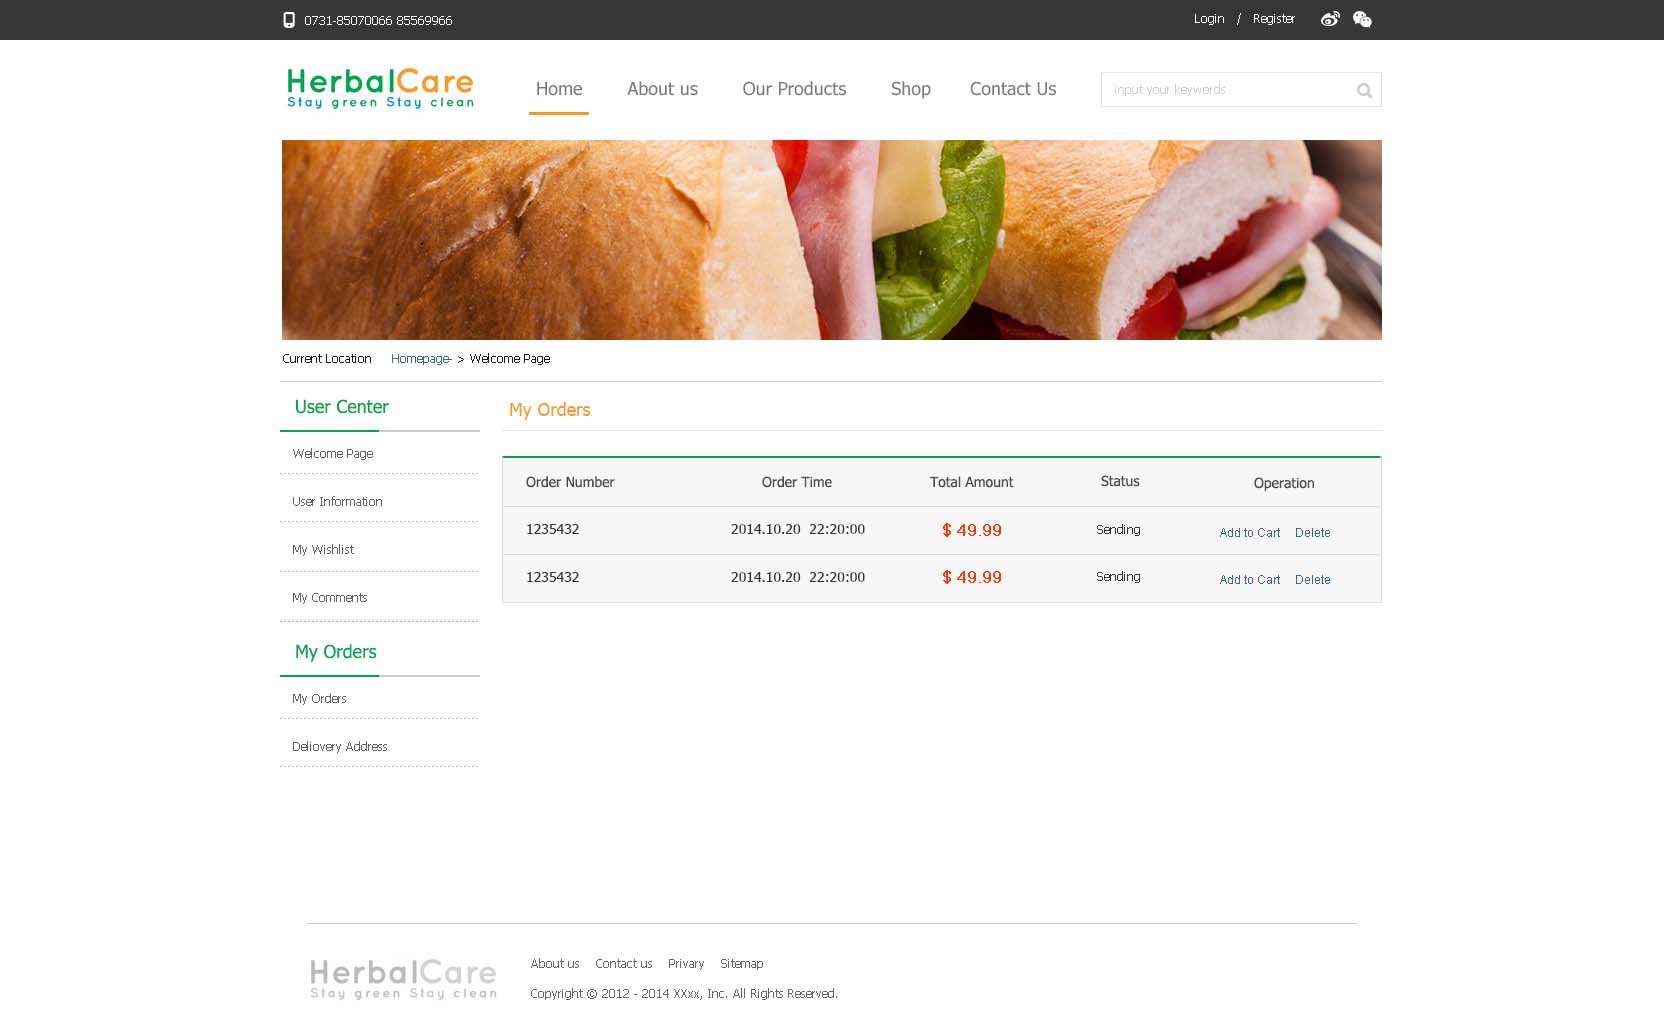
Task: Focus the keyword search input field
Action: point(1225,90)
